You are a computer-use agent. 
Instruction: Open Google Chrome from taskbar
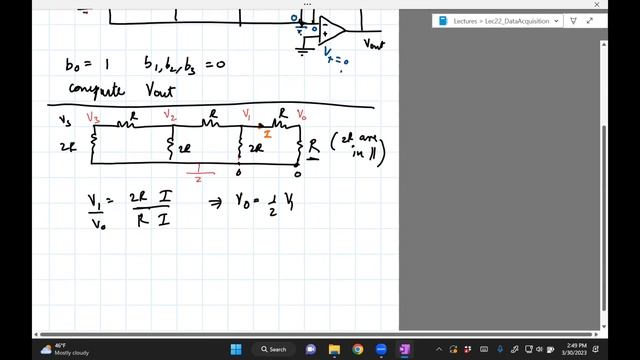[x=358, y=349]
